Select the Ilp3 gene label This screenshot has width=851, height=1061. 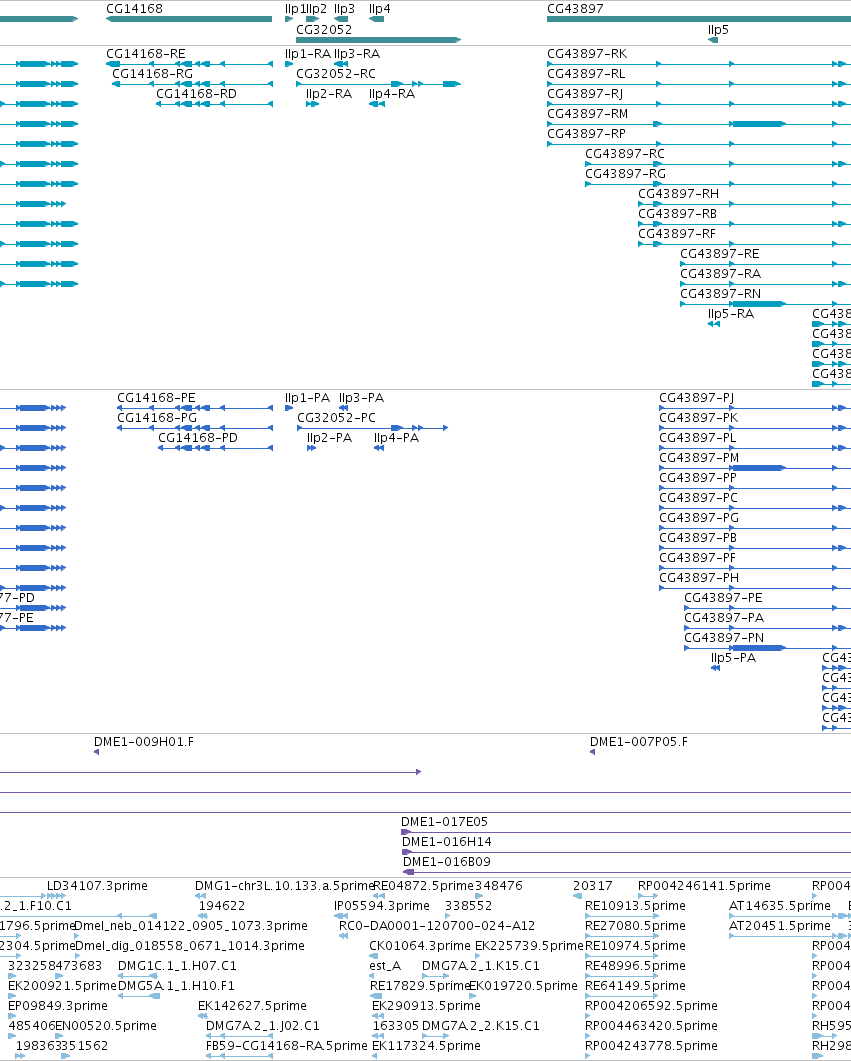[344, 9]
